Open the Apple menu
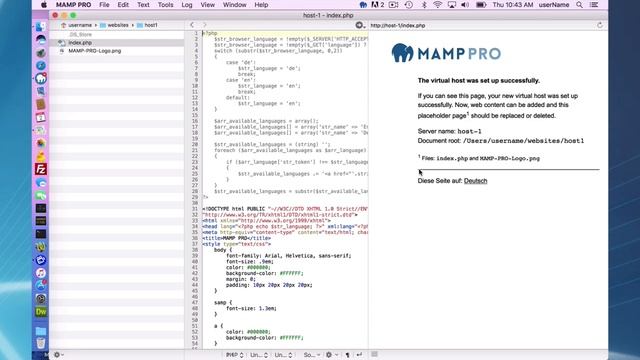Screen dimensions: 640x360 point(44,5)
